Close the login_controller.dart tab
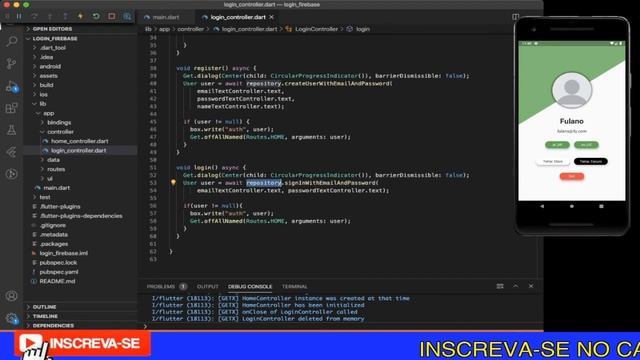640x360 pixels. tap(271, 17)
